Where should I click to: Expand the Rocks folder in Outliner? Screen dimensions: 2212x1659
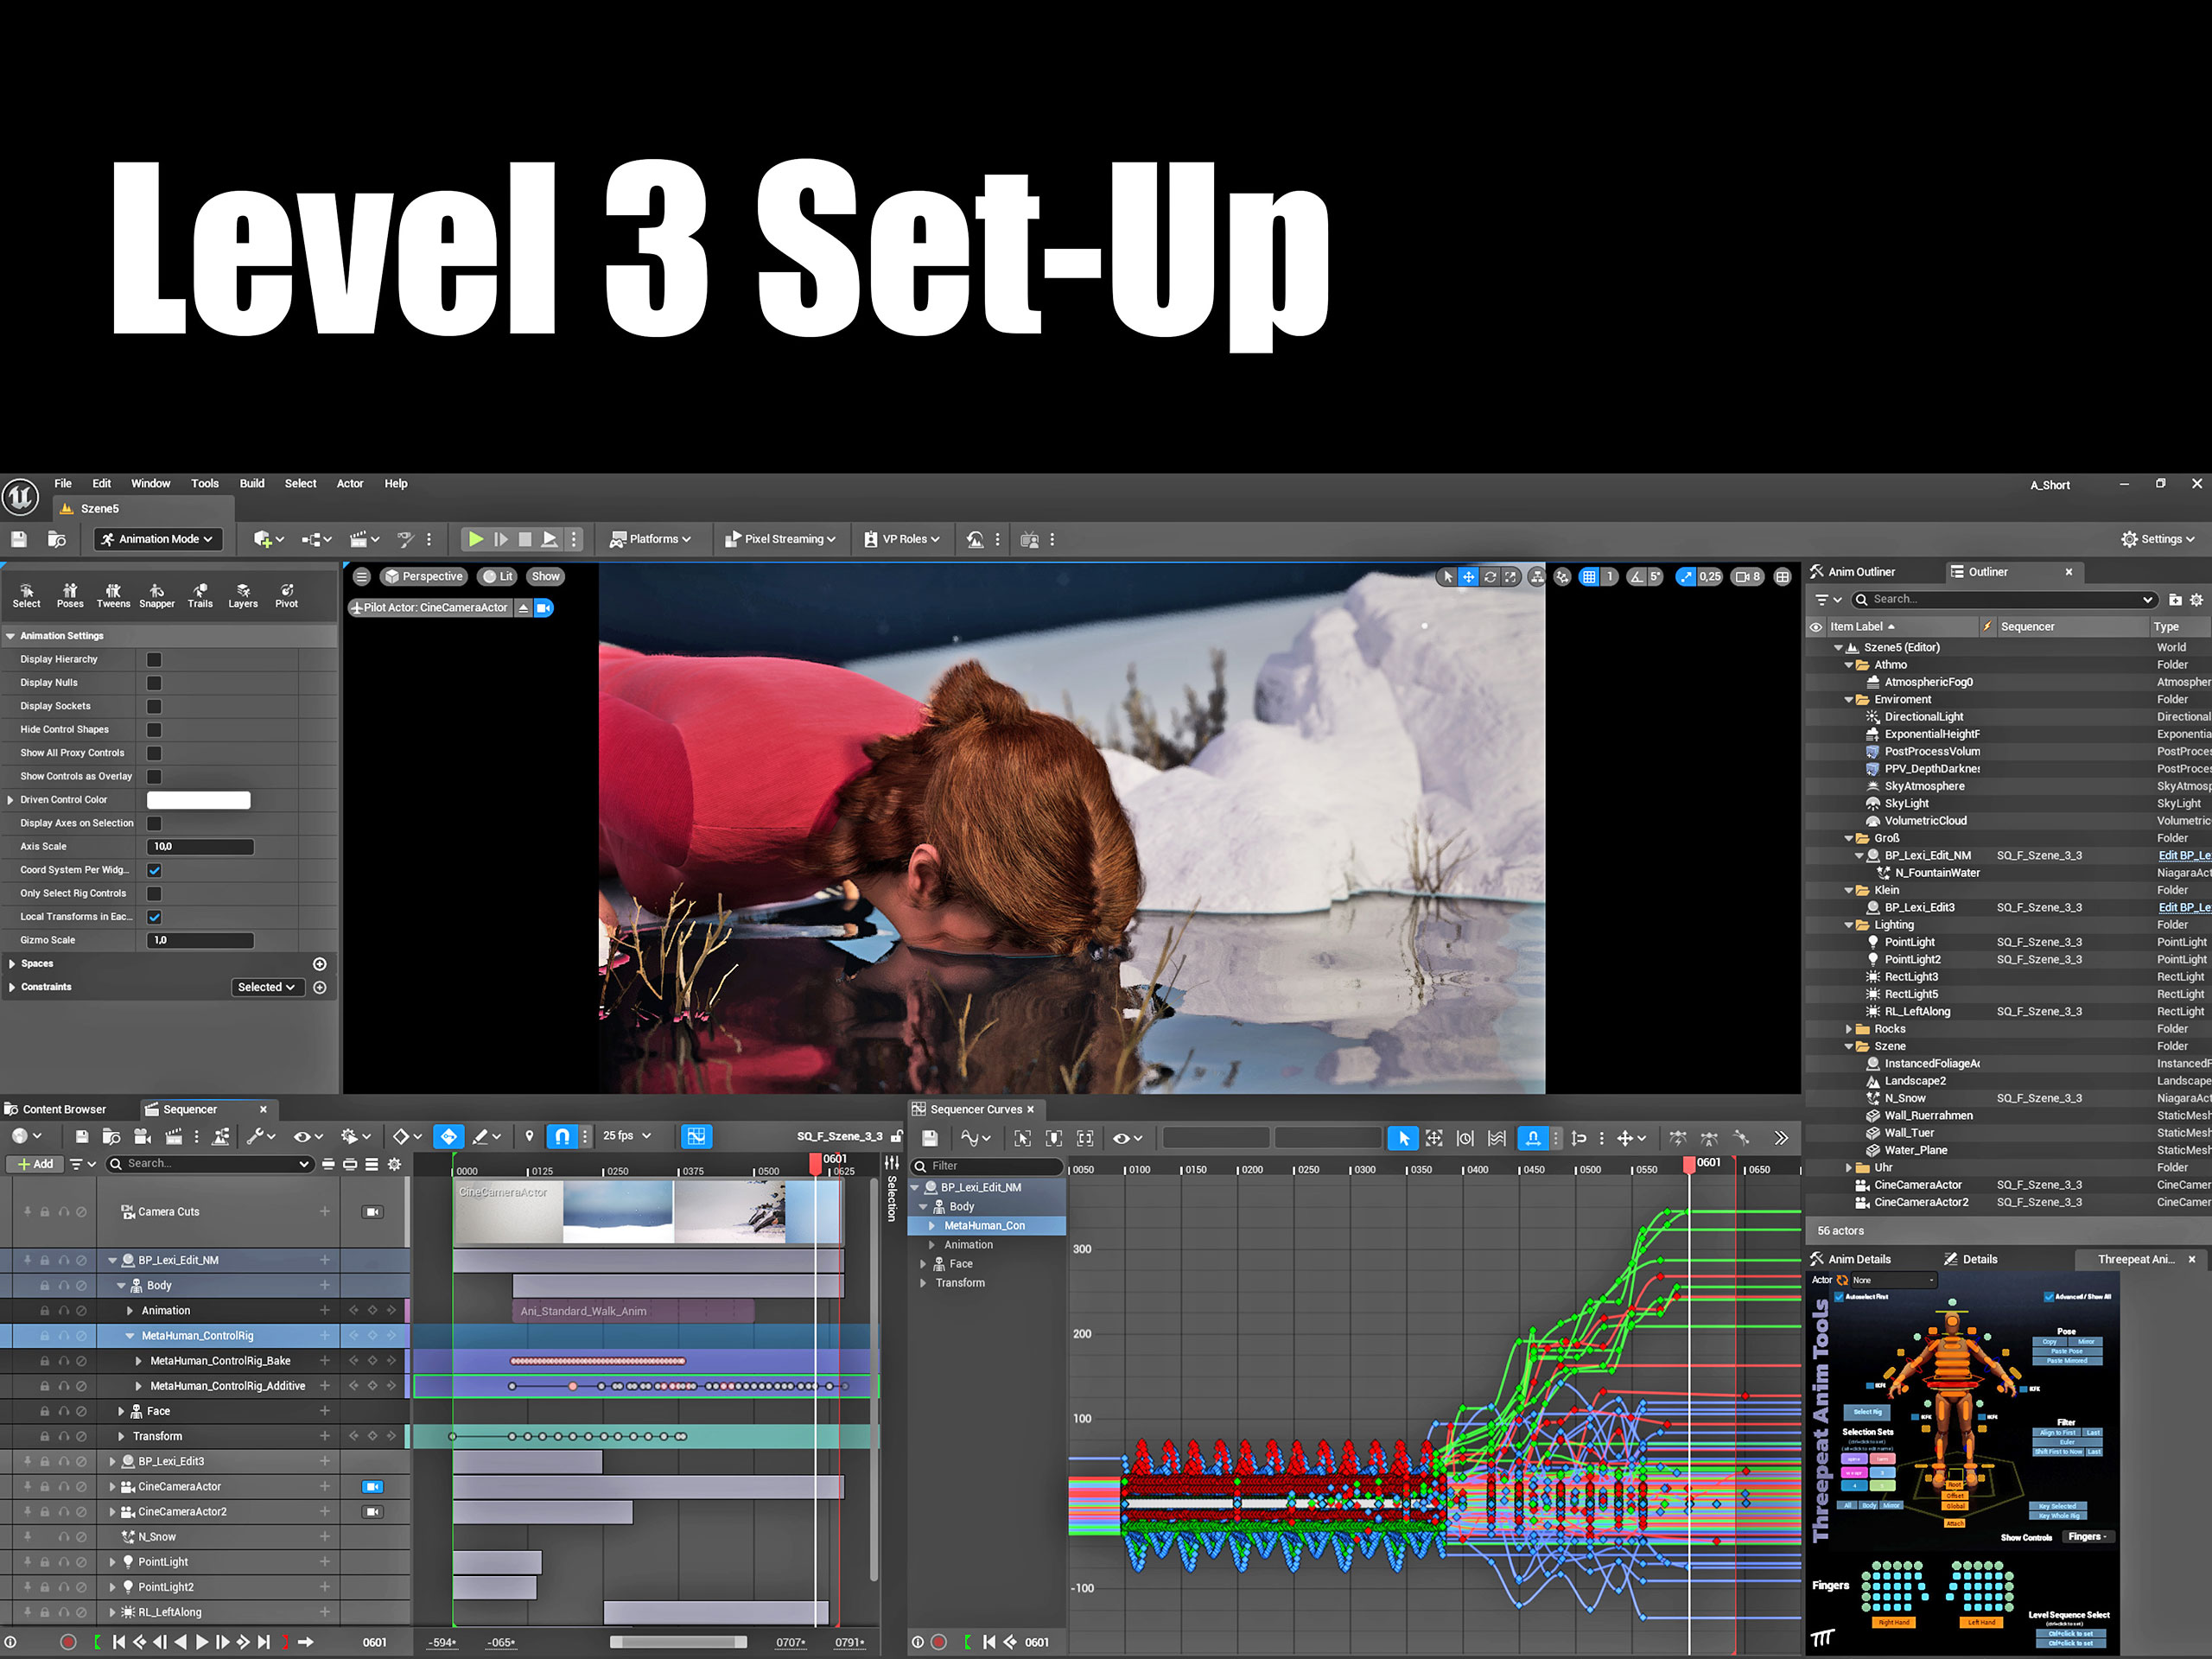point(1848,1029)
